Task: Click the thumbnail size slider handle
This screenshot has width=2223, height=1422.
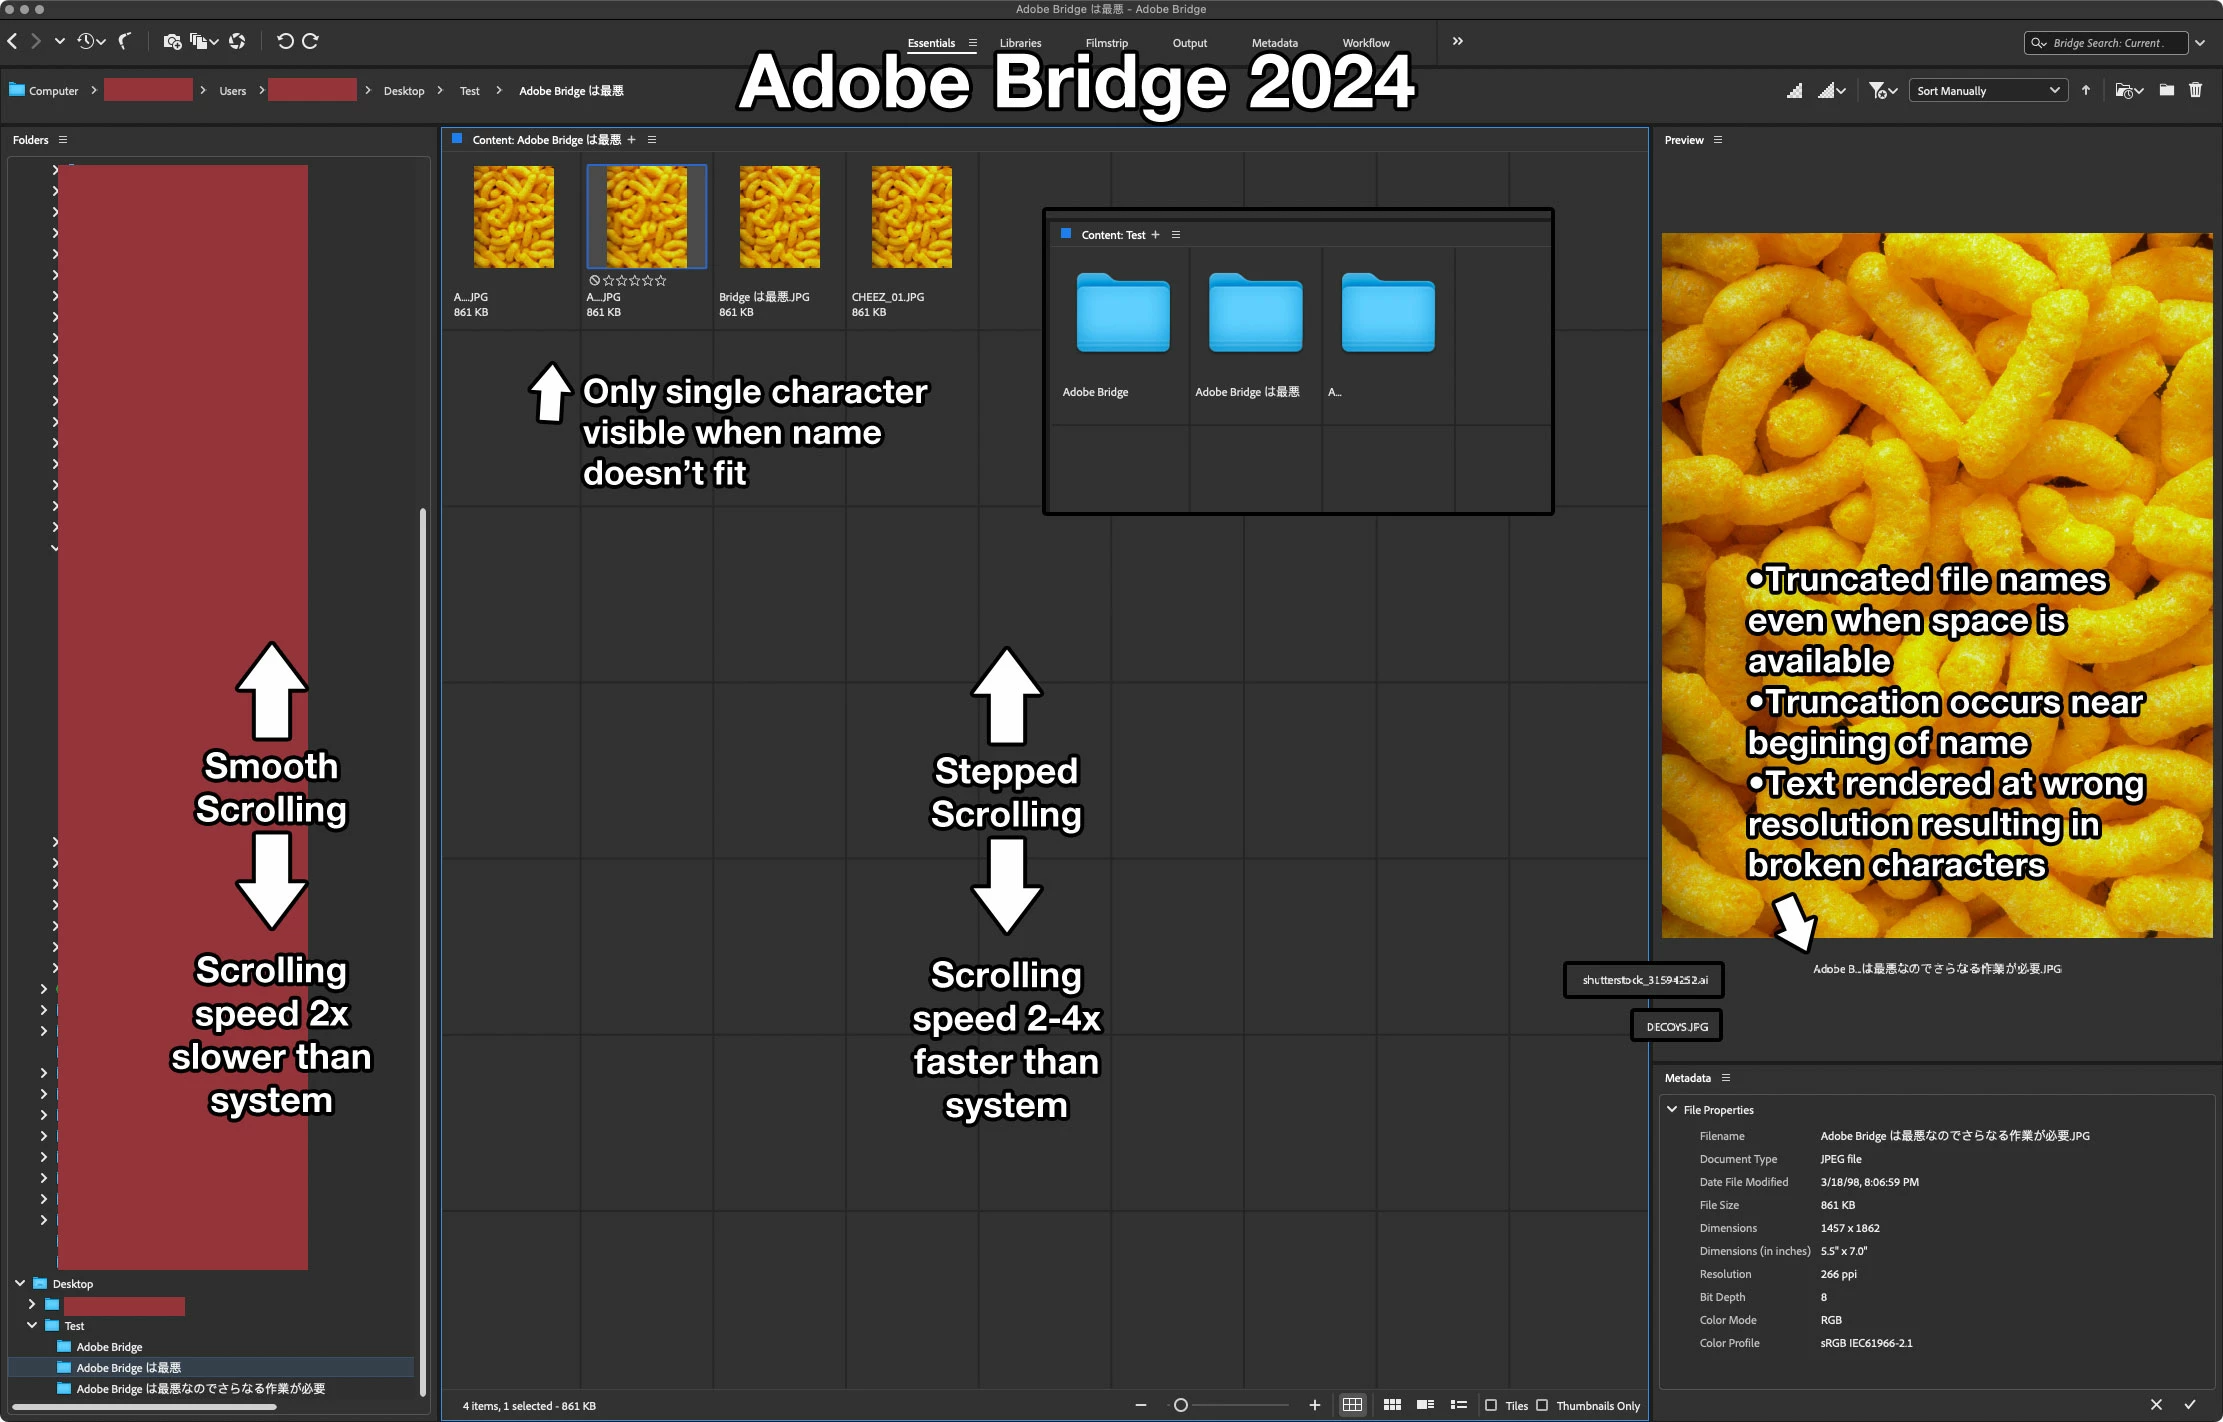Action: (x=1180, y=1405)
